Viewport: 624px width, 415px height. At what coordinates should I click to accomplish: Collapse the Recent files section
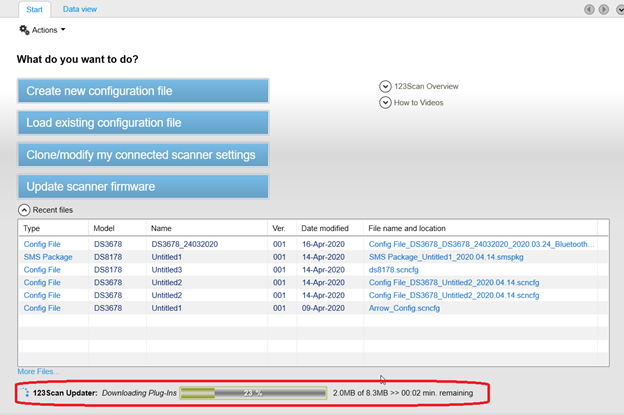coord(23,210)
